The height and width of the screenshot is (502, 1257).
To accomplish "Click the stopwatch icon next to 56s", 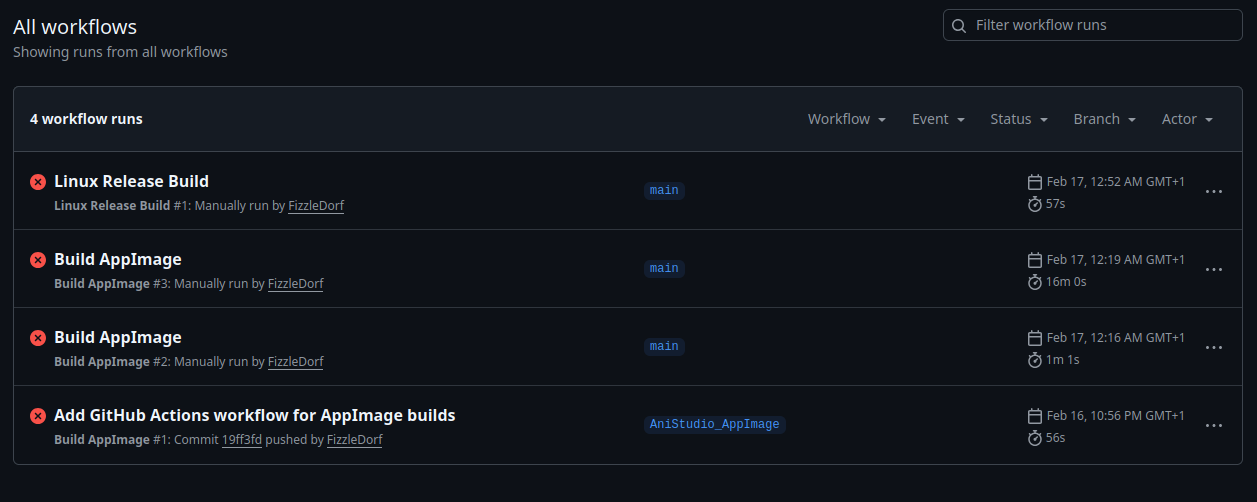I will click(1035, 438).
